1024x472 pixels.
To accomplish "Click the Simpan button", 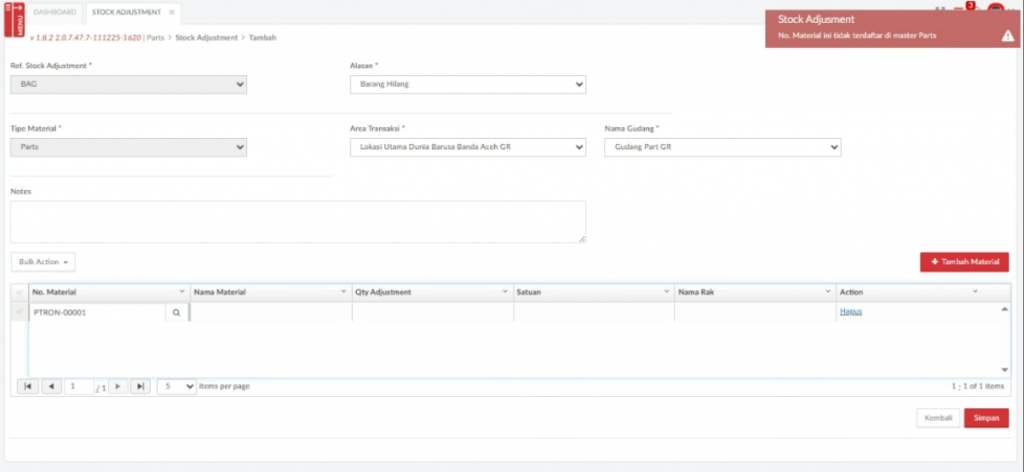I will click(x=986, y=418).
